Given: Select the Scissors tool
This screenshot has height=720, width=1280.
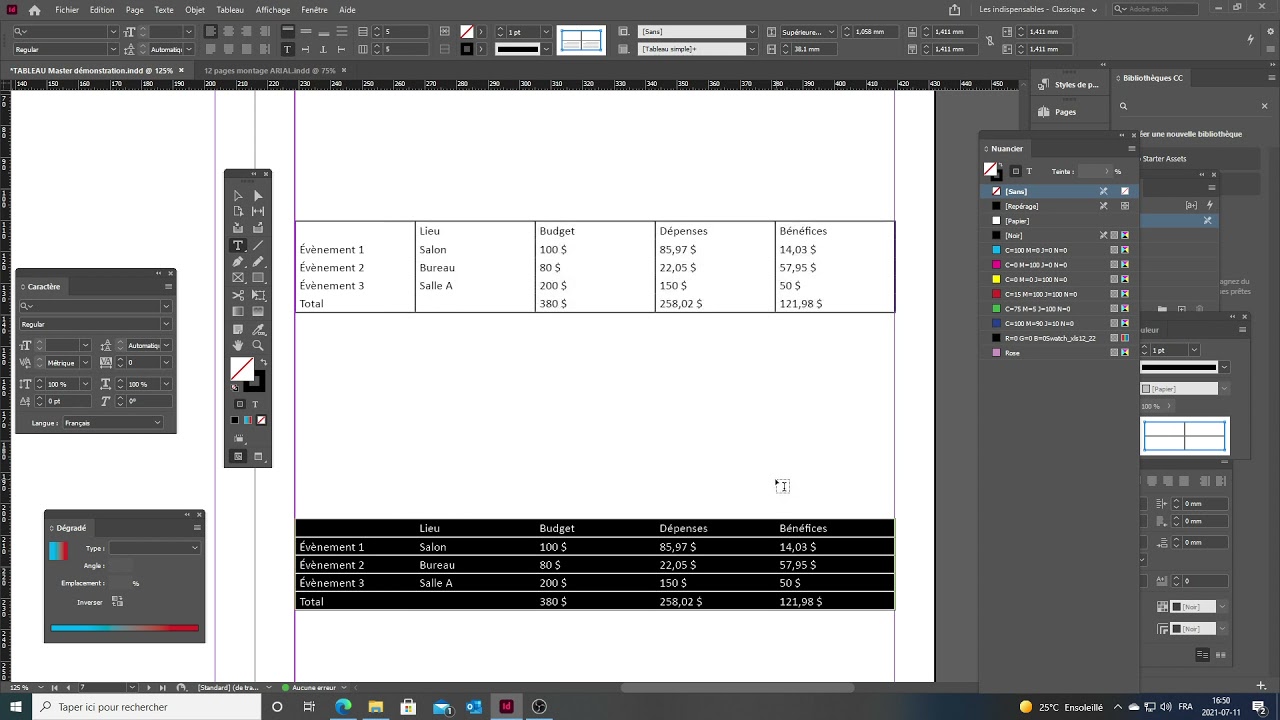Looking at the screenshot, I should pos(238,295).
